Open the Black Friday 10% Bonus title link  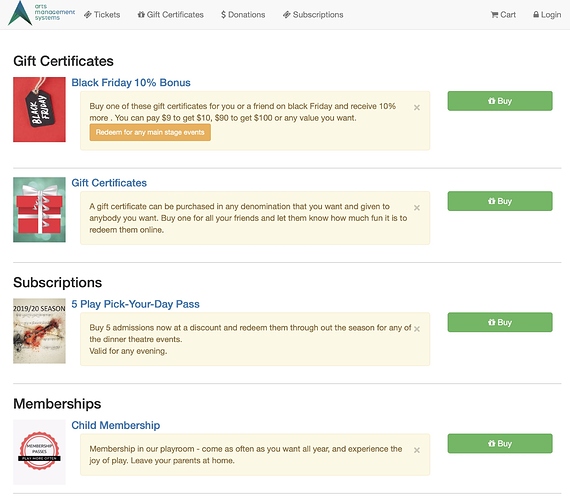[x=131, y=83]
